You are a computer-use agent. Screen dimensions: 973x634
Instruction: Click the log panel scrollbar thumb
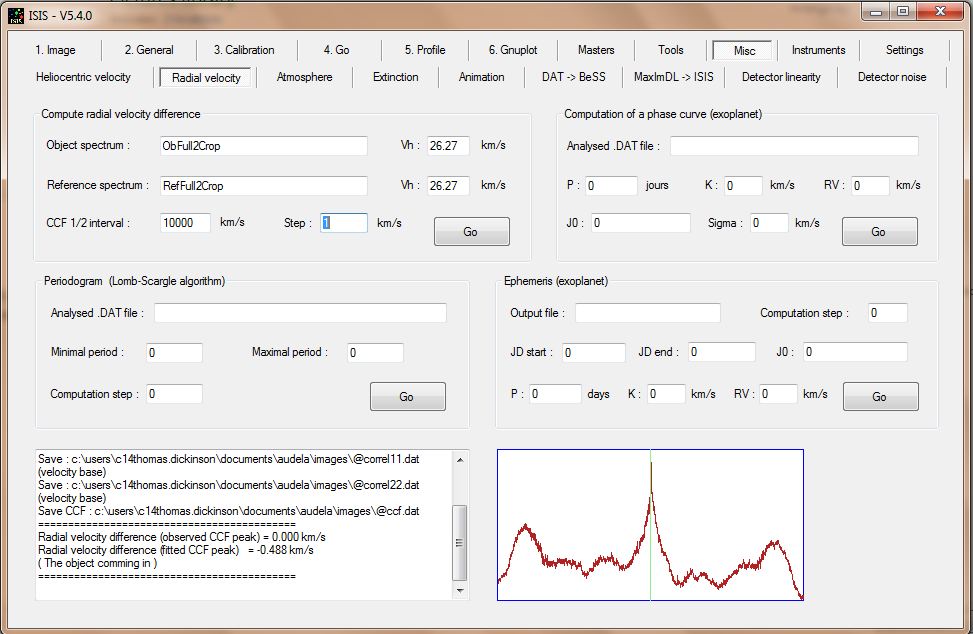click(460, 542)
